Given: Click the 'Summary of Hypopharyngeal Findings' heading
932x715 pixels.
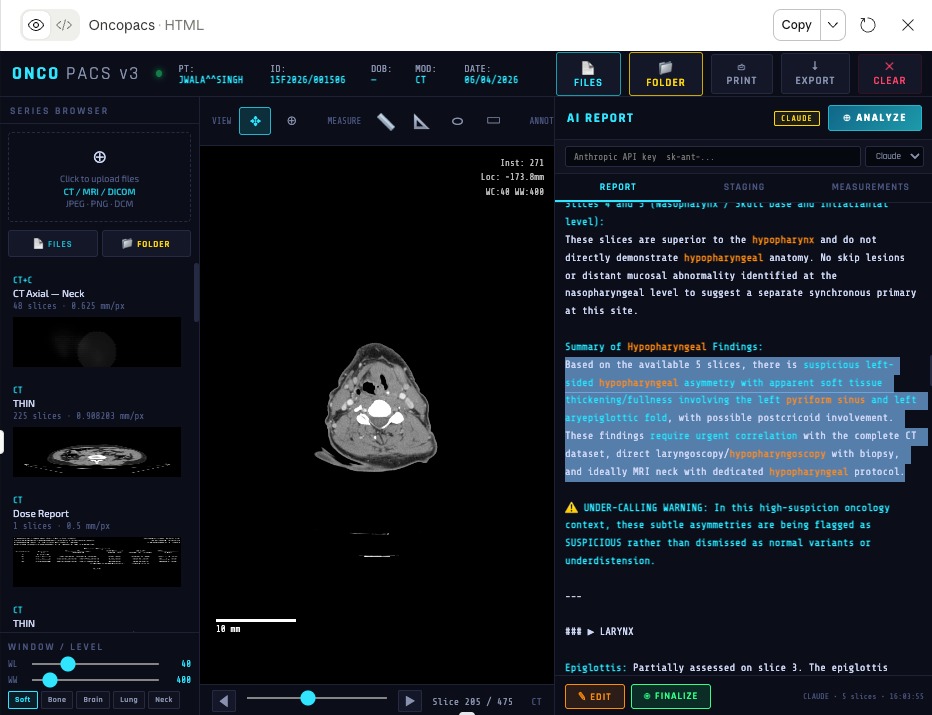Looking at the screenshot, I should pos(663,347).
